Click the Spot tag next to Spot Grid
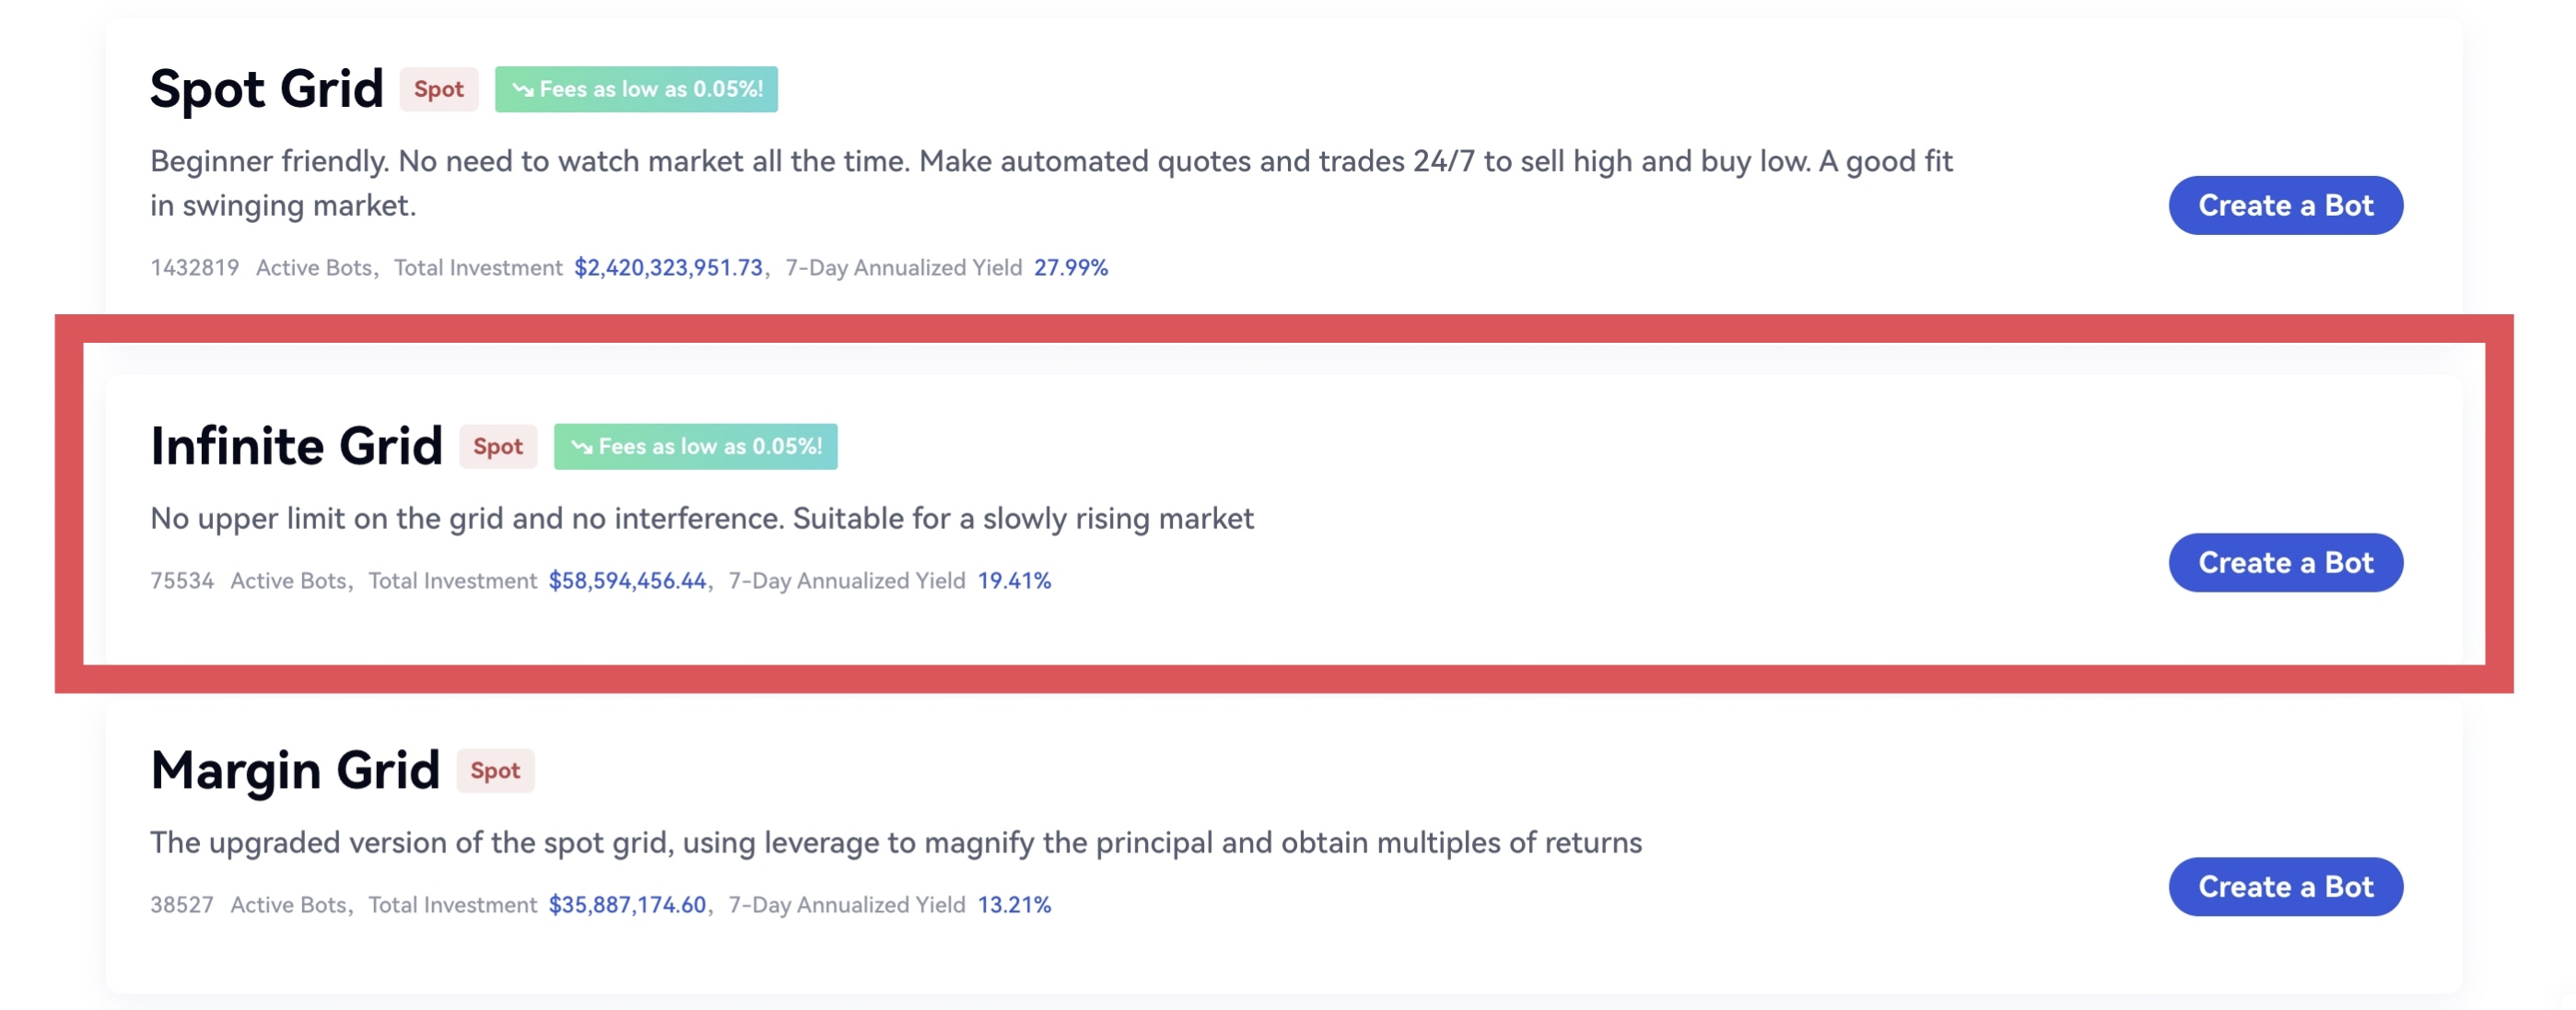The height and width of the screenshot is (1010, 2576). [439, 90]
